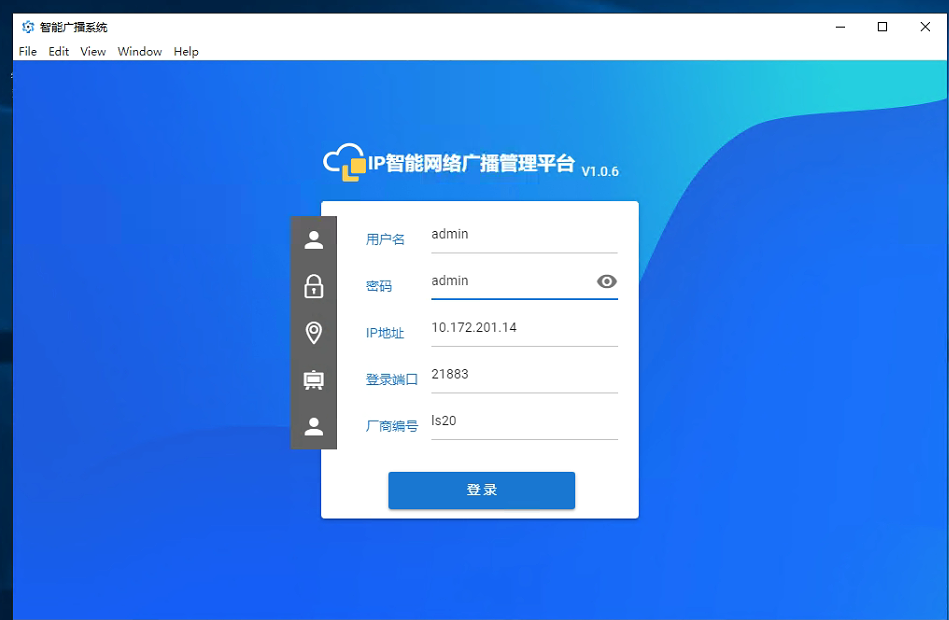
Task: Click the 登录端口 label text
Action: [392, 380]
